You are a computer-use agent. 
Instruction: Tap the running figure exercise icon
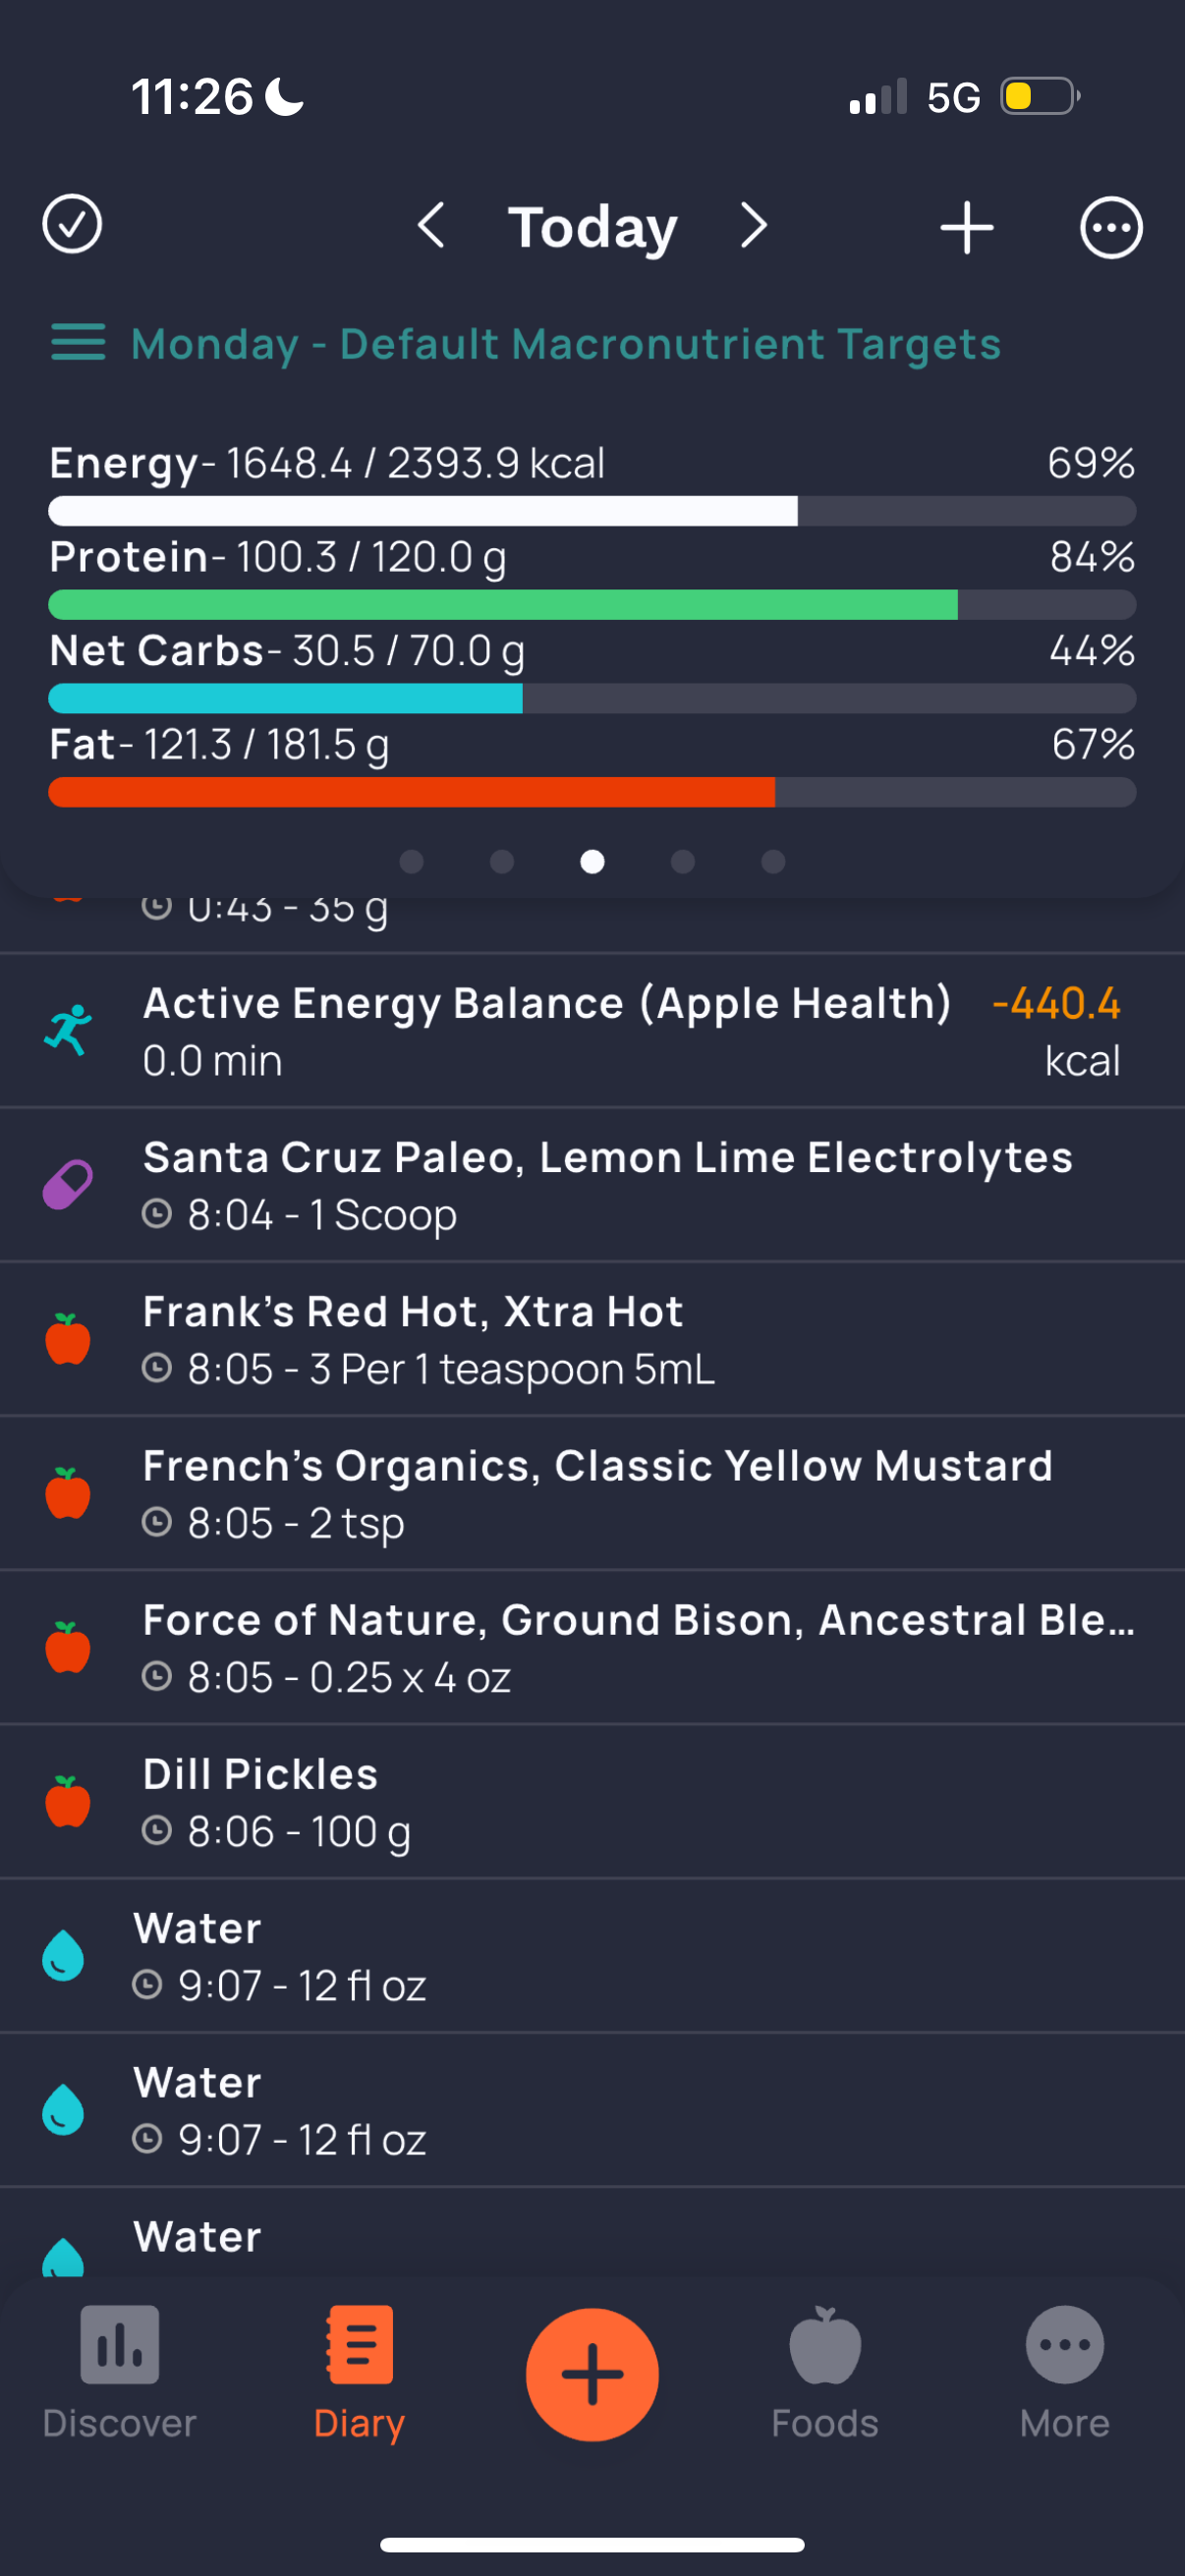(68, 1030)
